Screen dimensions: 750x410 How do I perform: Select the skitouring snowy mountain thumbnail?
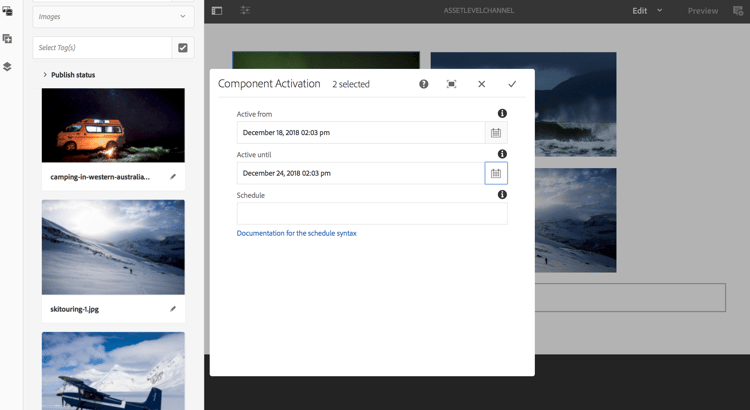(x=113, y=247)
